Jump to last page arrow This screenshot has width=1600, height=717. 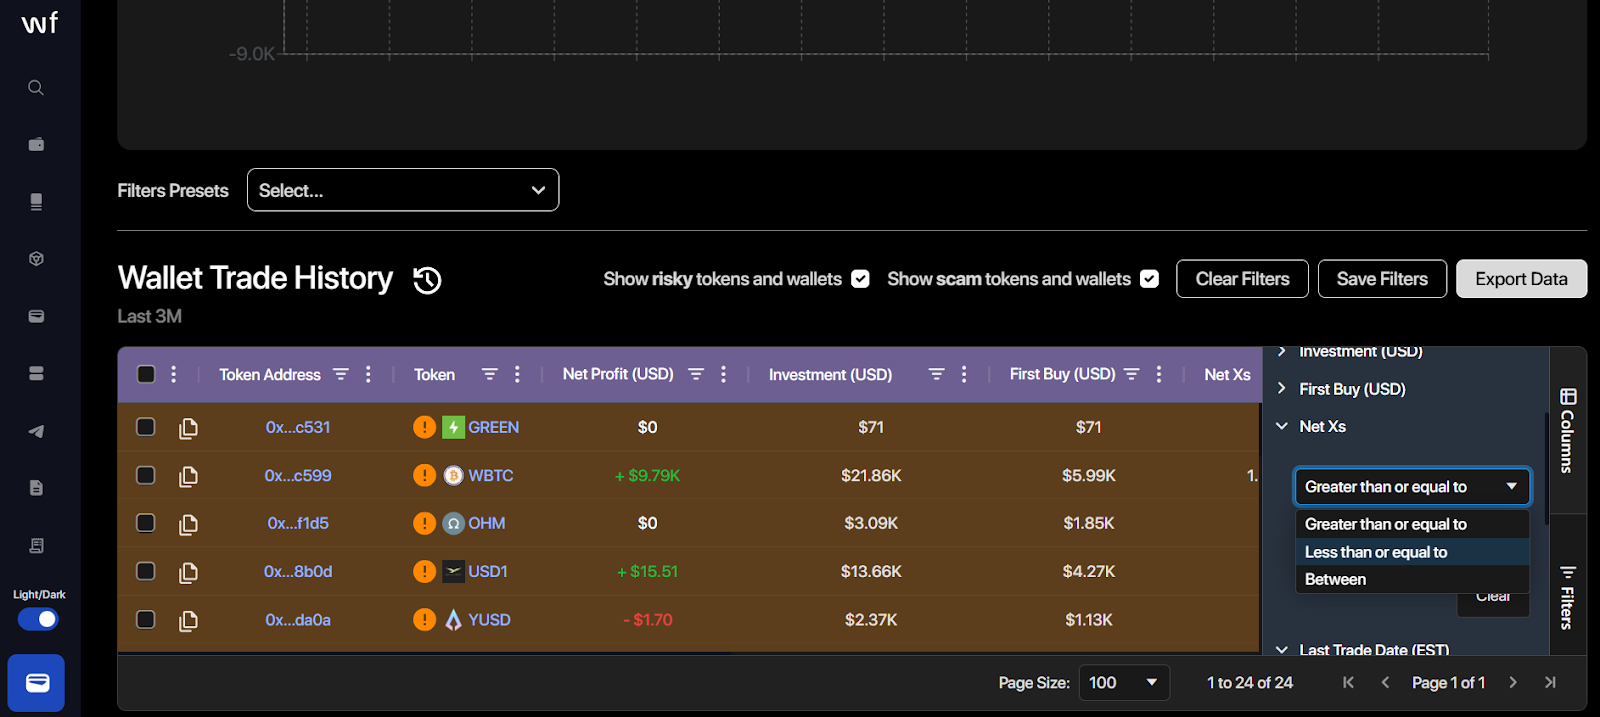[x=1550, y=682]
